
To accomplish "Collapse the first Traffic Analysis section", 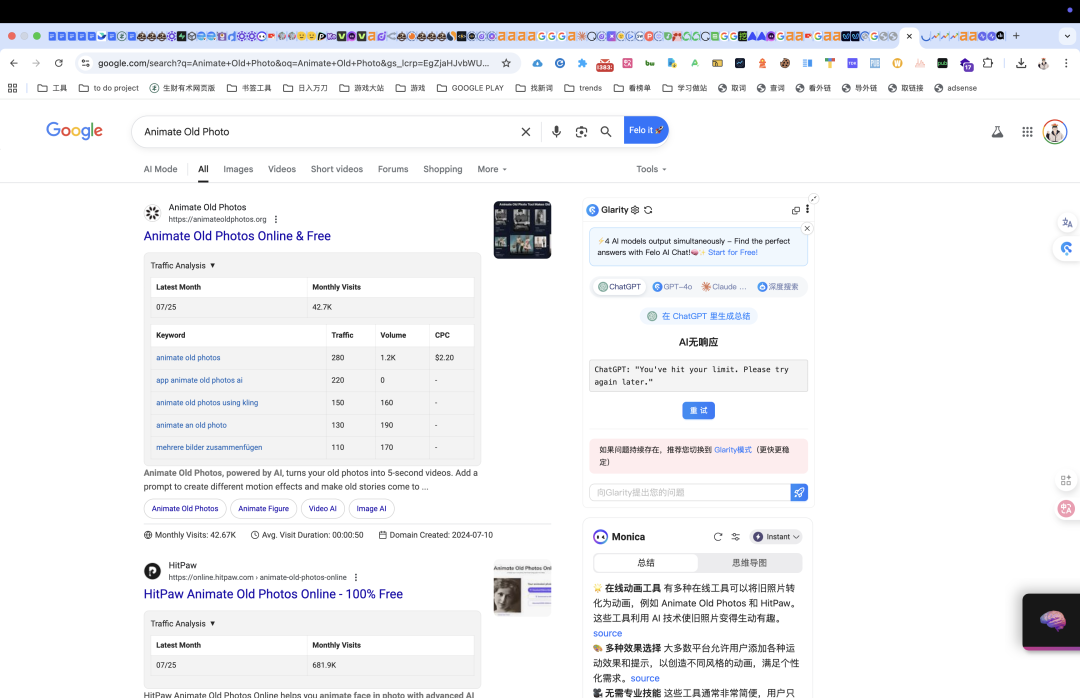I will pyautogui.click(x=183, y=265).
